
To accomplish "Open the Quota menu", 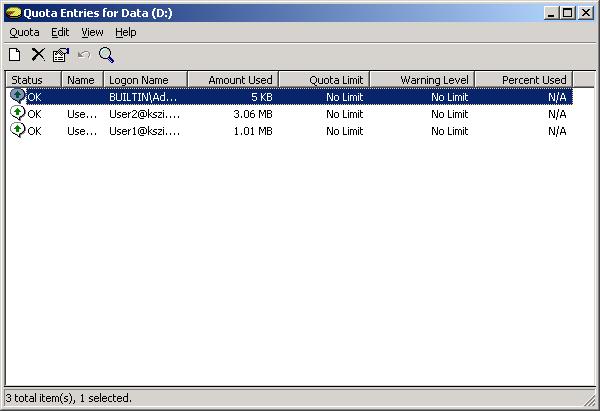I will (x=24, y=32).
